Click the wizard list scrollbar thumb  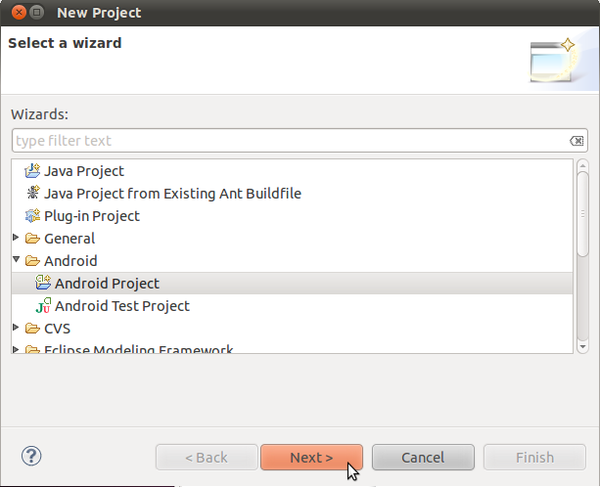[x=583, y=214]
